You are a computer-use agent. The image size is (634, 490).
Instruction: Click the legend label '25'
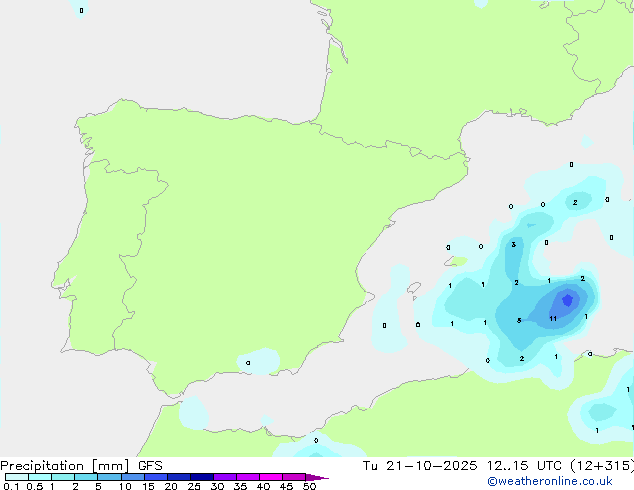pos(194,486)
